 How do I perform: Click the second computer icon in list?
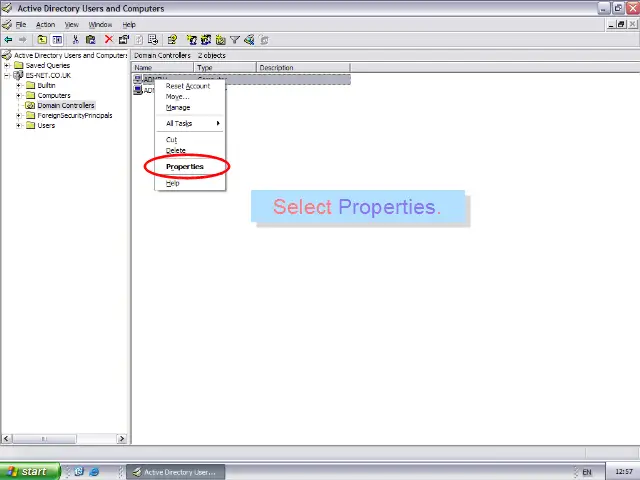coord(138,90)
